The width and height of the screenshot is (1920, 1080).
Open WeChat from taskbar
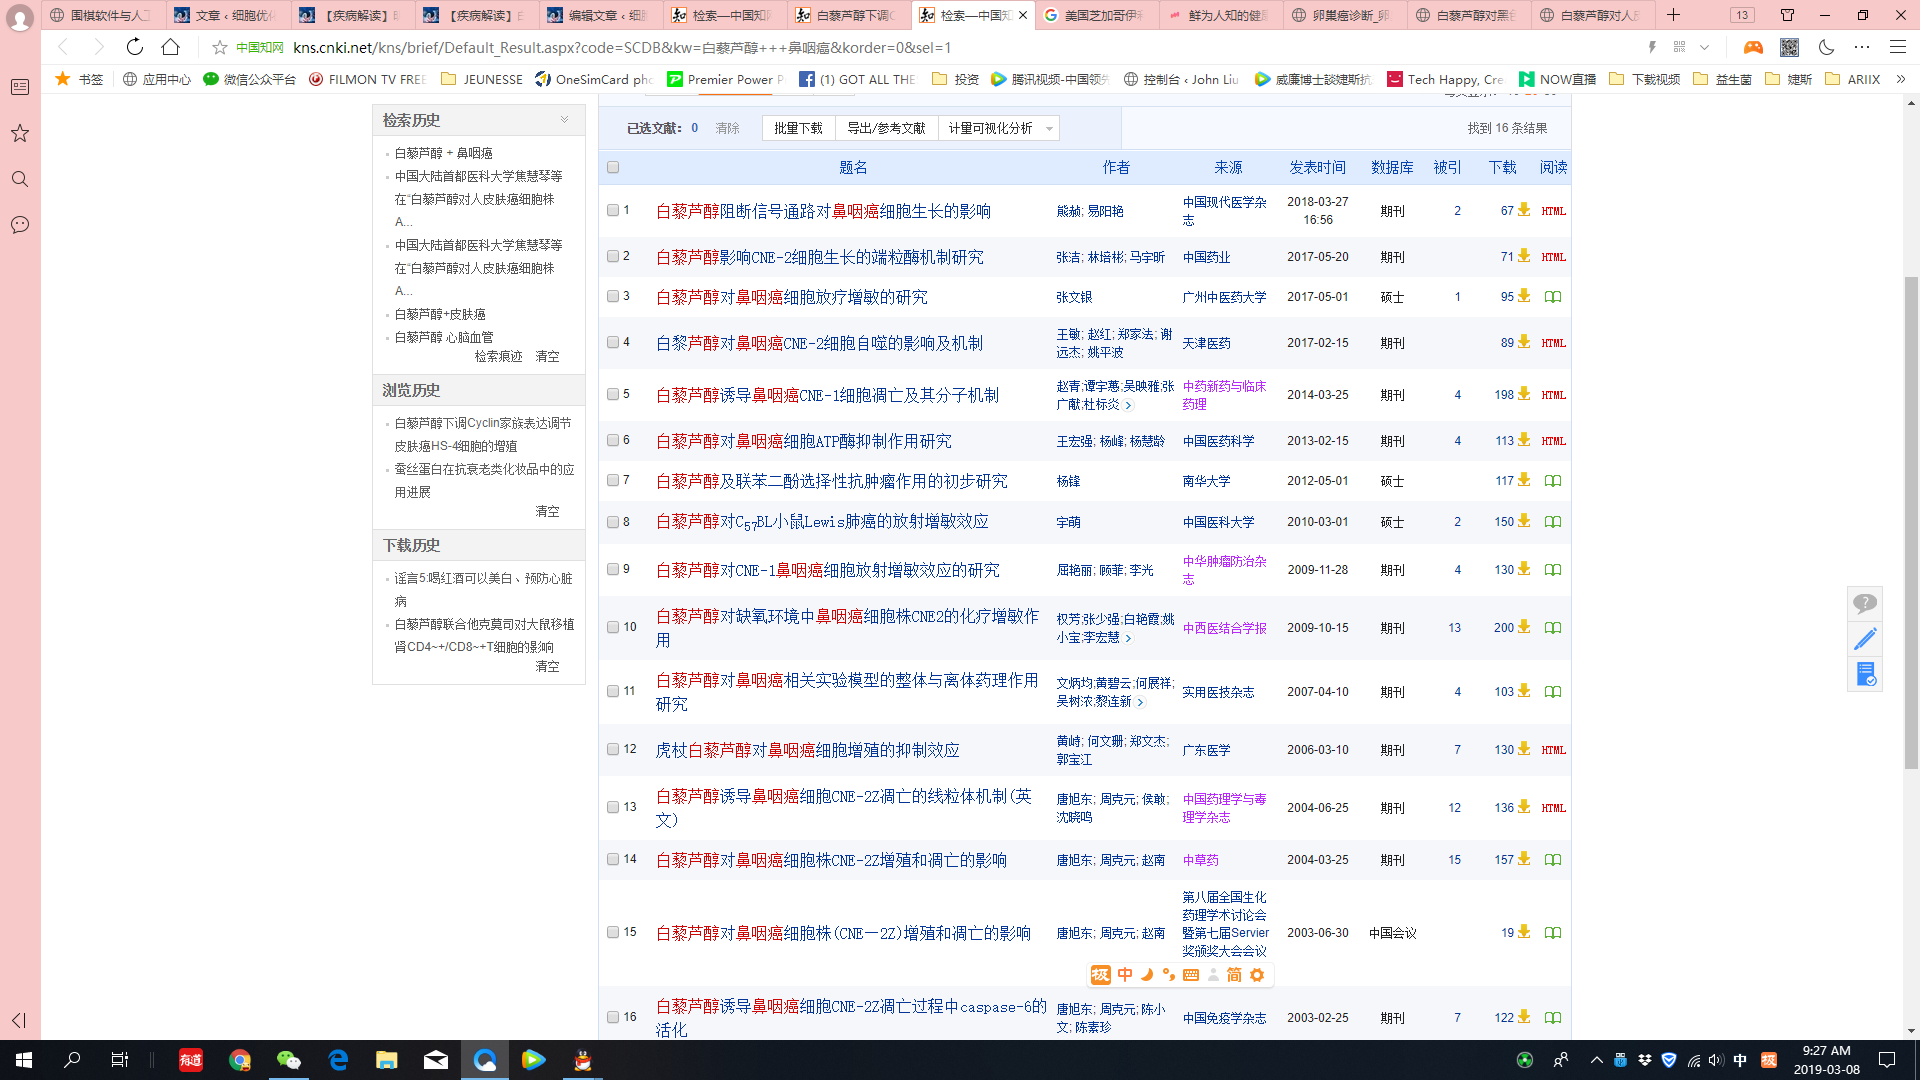[289, 1060]
